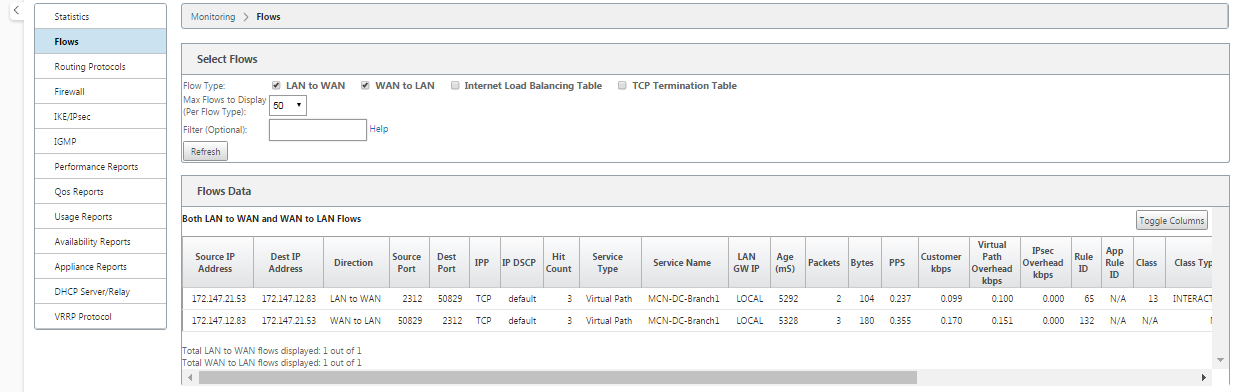Enable TCP Termination Table checkbox
1239x392 pixels.
623,86
